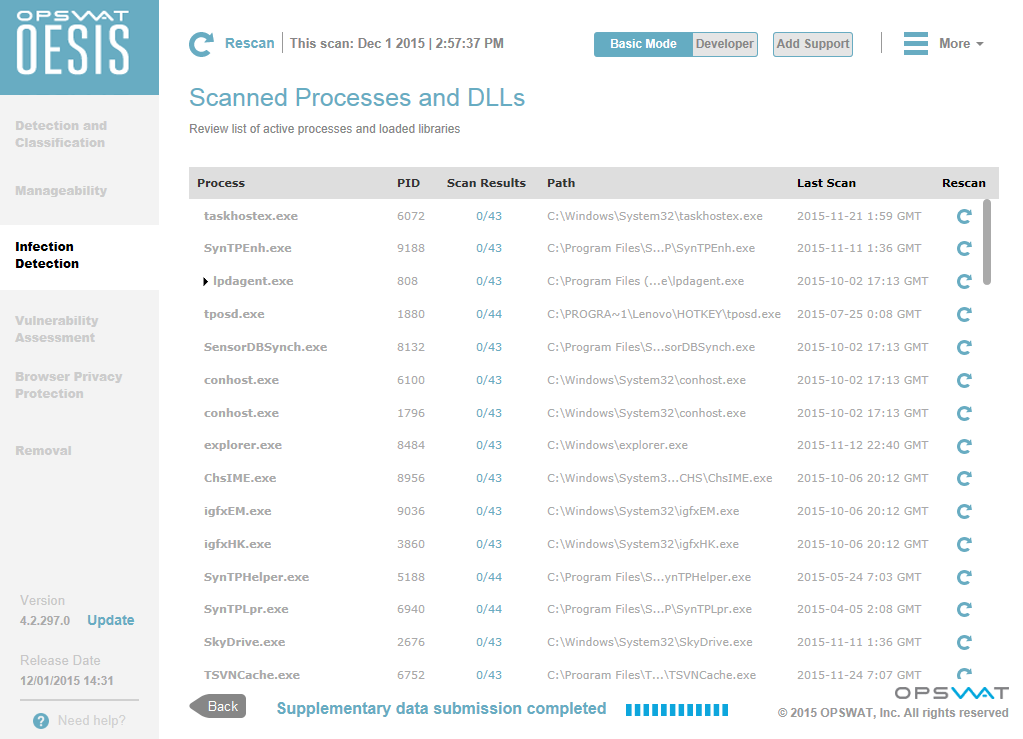This screenshot has width=1023, height=739.
Task: Rescan taskhostex.exe using its row icon
Action: pyautogui.click(x=964, y=217)
